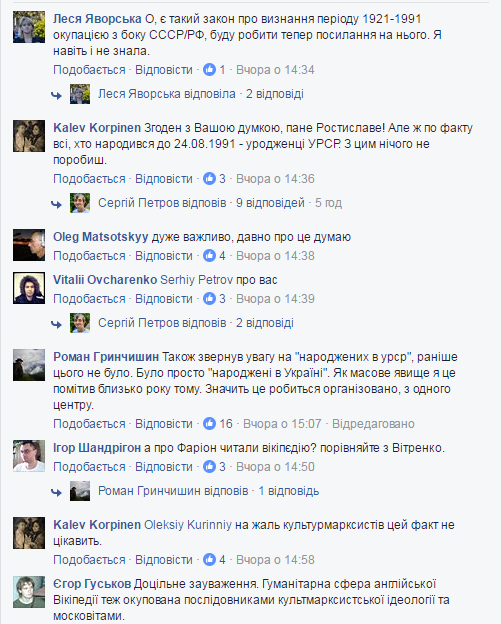Click thumbs-up icon with 16 likes
The image size is (501, 624).
coord(209,423)
